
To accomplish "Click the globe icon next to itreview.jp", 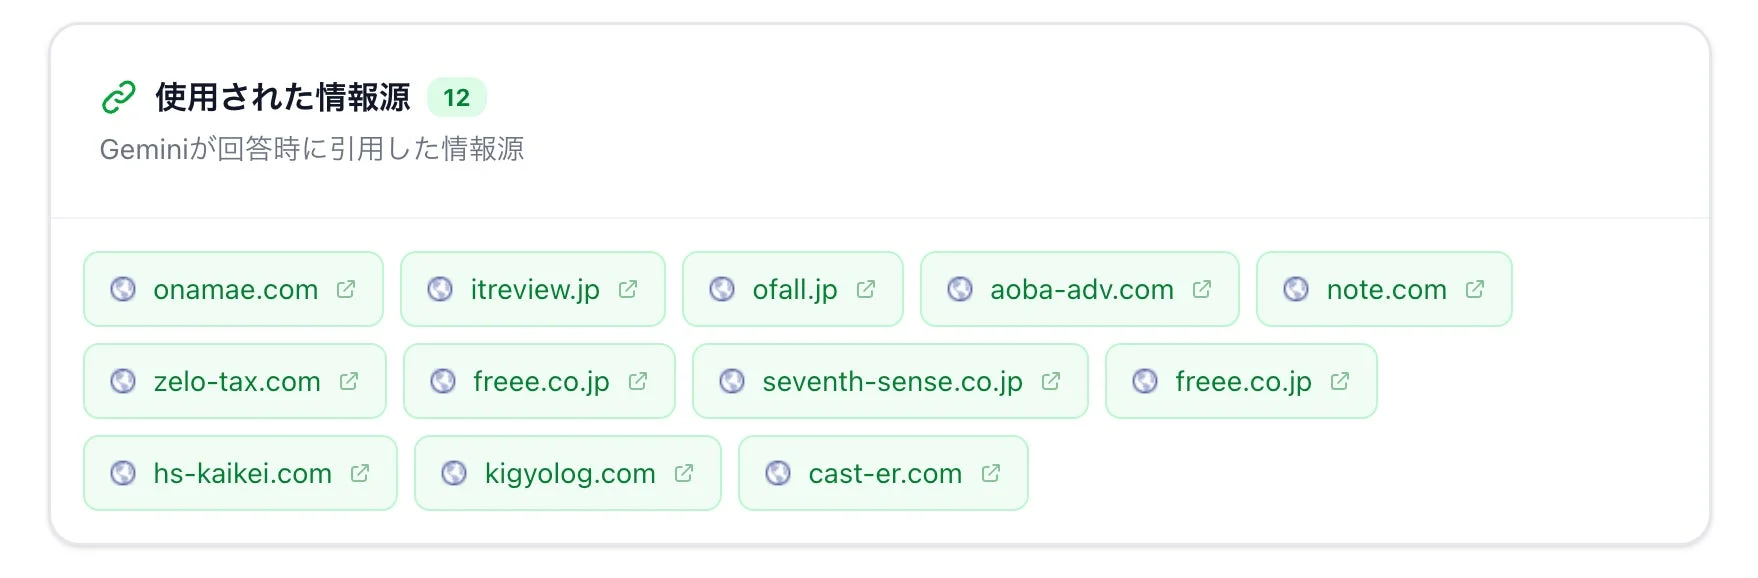I will tap(441, 289).
